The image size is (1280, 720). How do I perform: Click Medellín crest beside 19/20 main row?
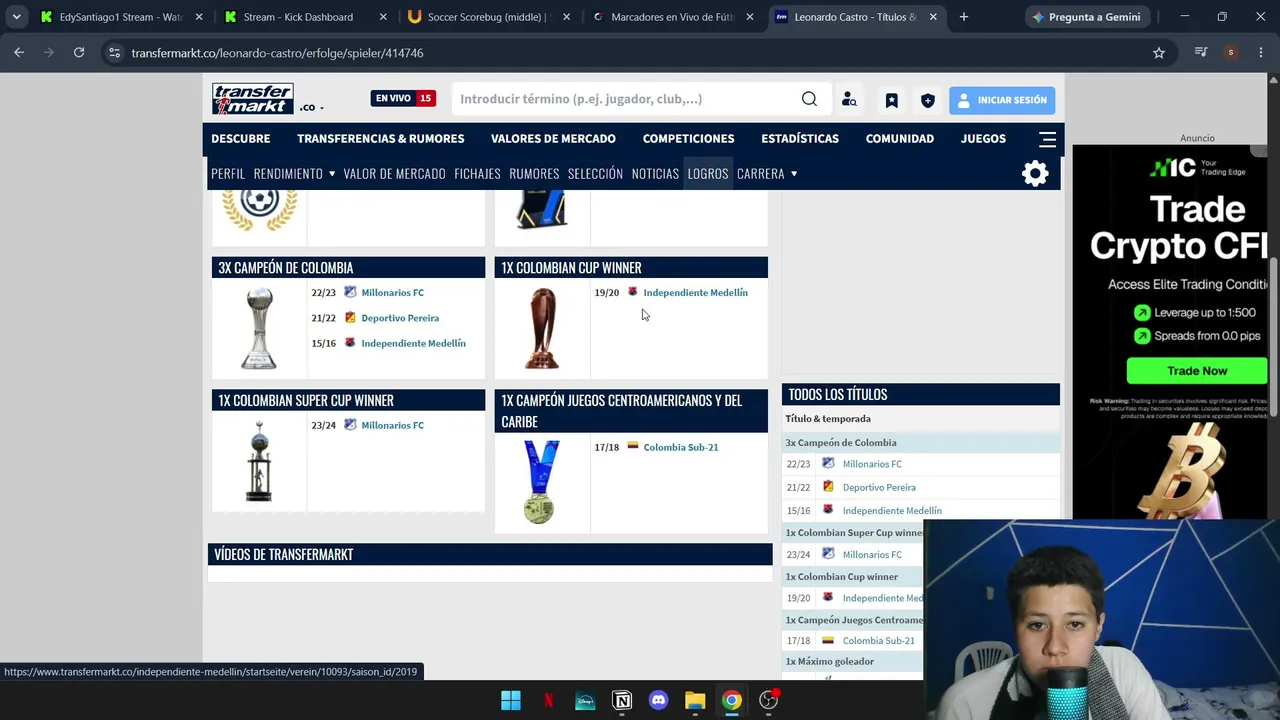[x=632, y=292]
